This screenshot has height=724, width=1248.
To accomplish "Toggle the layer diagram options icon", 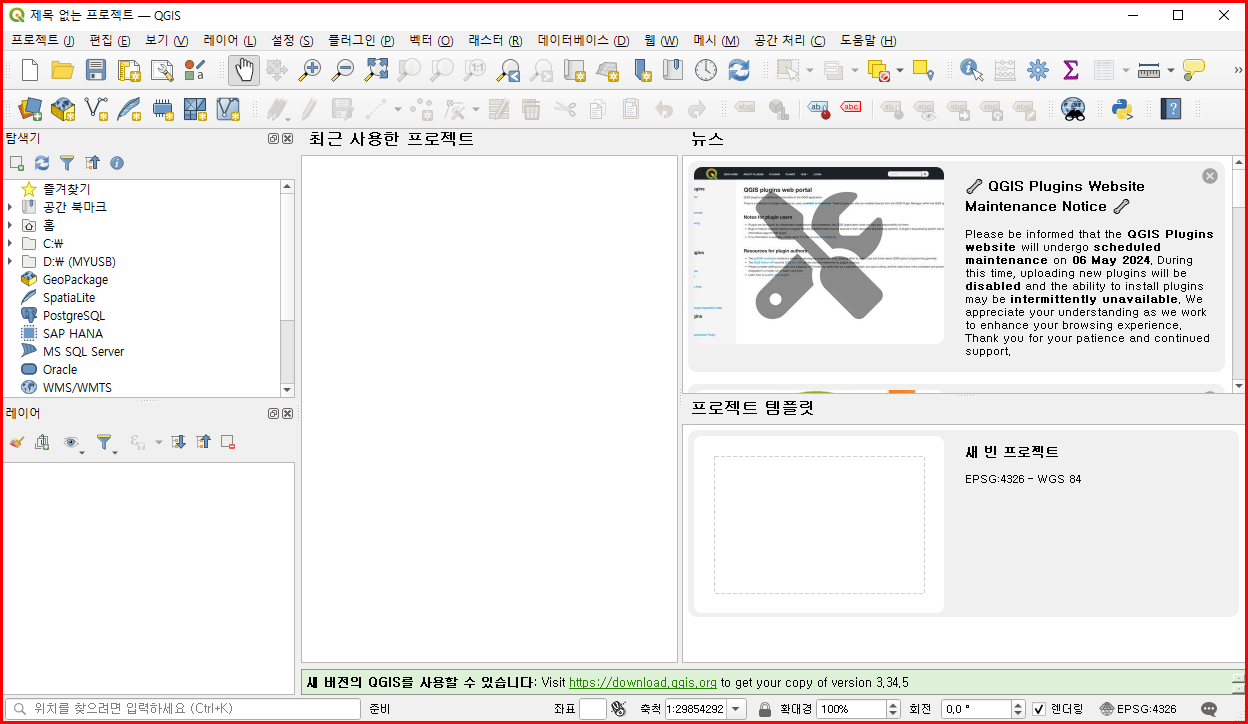I will point(777,108).
